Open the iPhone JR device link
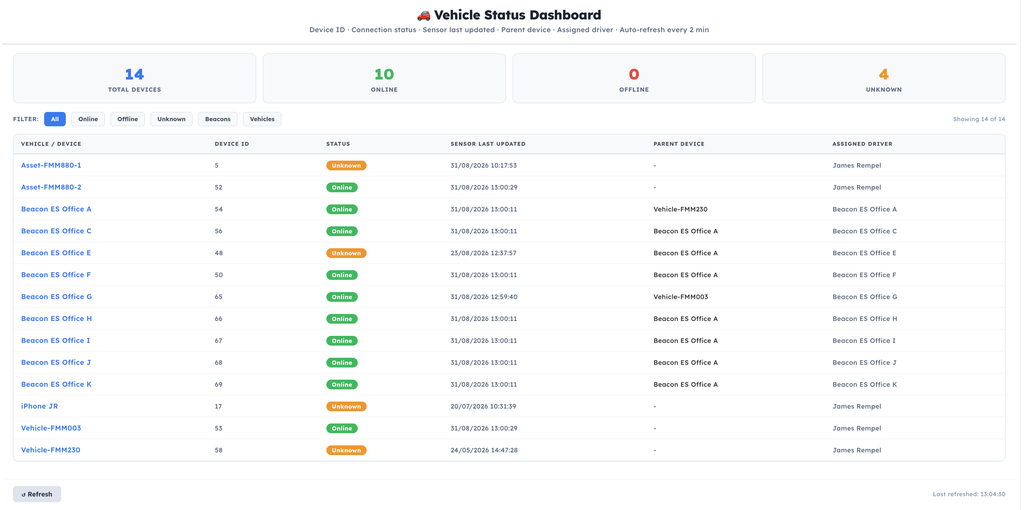This screenshot has height=510, width=1024. click(x=39, y=406)
